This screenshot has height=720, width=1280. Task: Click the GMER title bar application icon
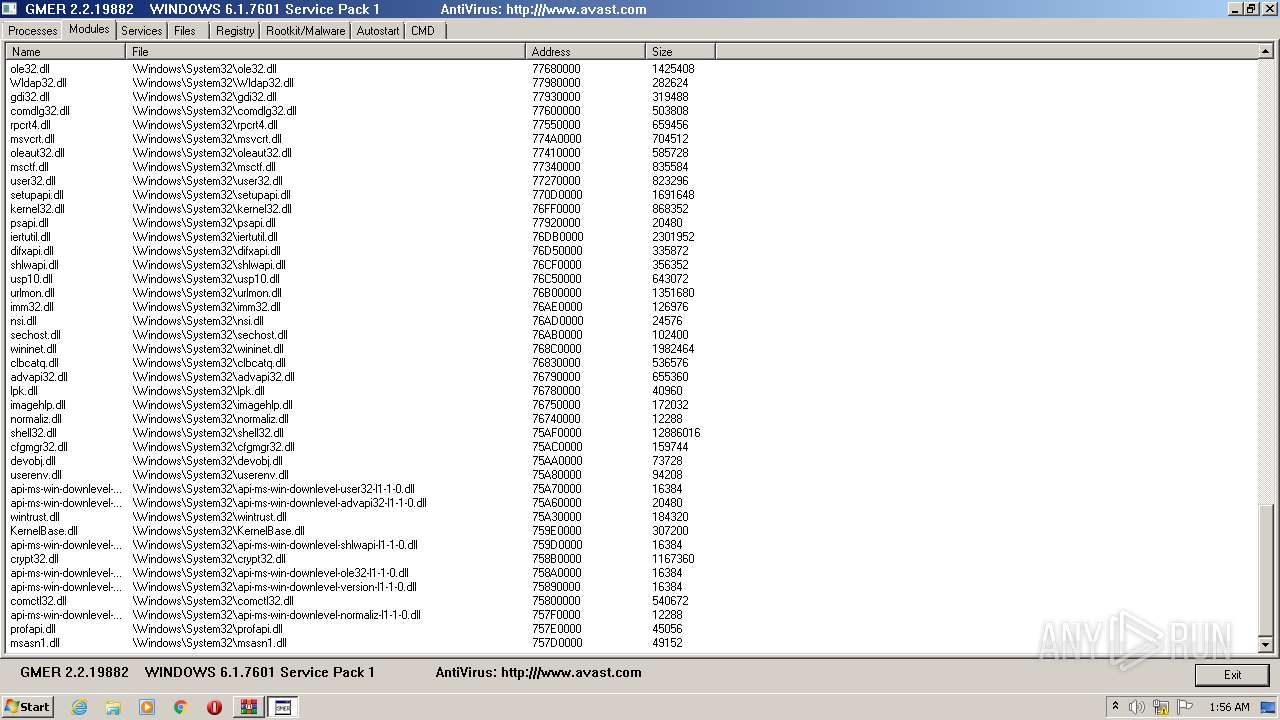pos(9,9)
